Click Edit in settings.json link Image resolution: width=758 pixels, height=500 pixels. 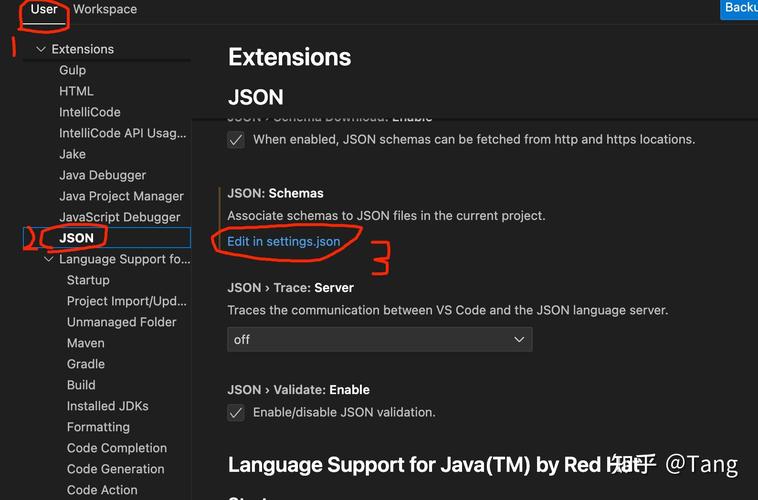[x=284, y=241]
